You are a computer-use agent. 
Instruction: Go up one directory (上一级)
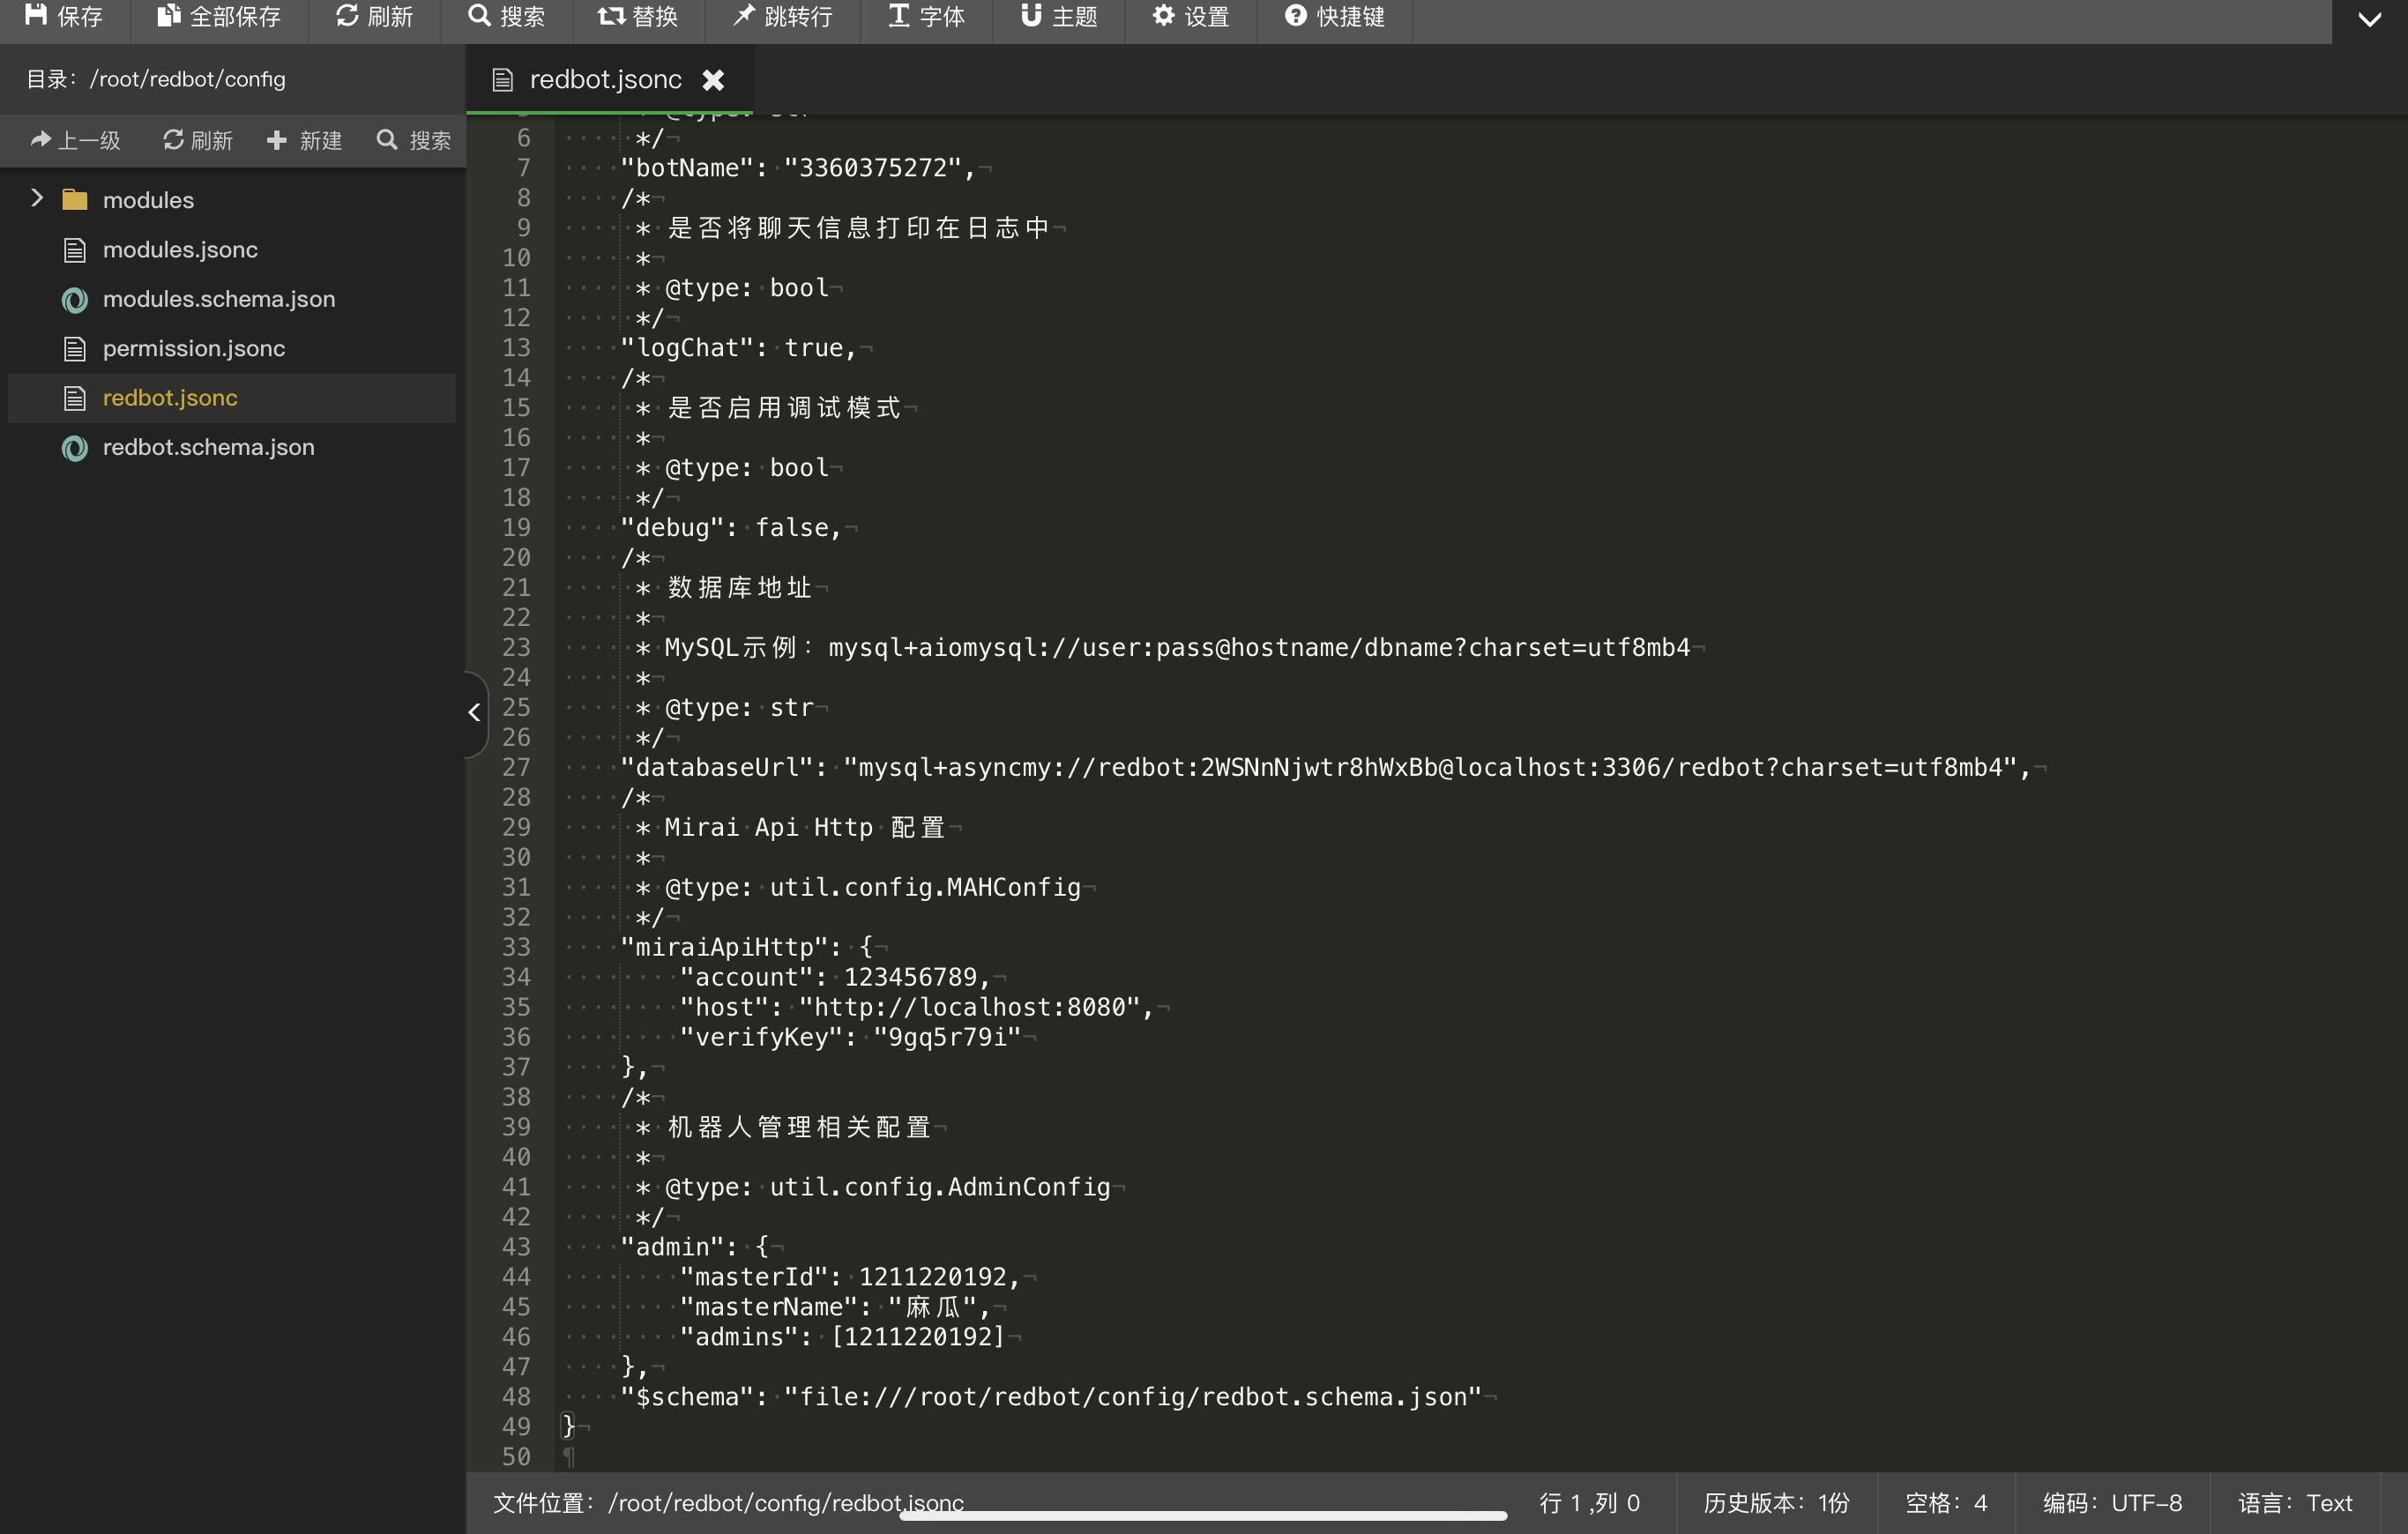pos(75,140)
